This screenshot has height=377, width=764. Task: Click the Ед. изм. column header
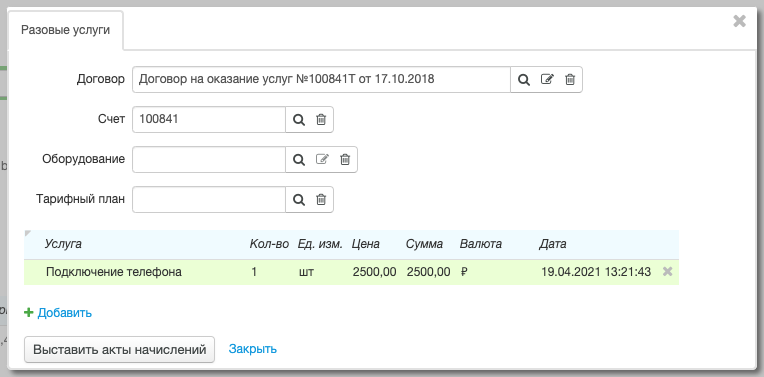point(320,244)
